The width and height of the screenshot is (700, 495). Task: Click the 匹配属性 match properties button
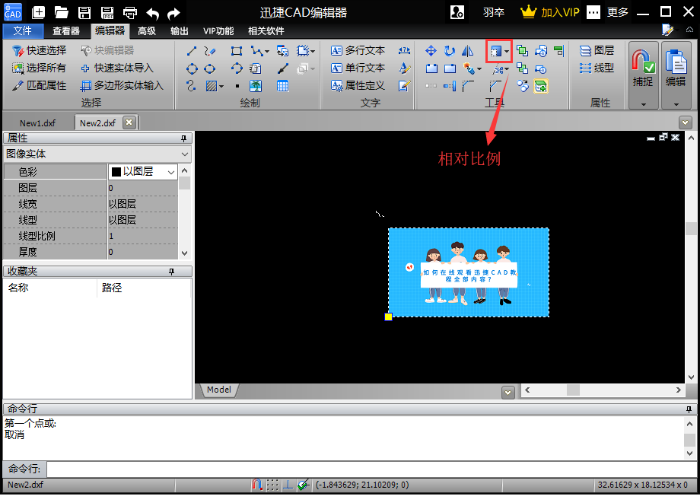(39, 86)
